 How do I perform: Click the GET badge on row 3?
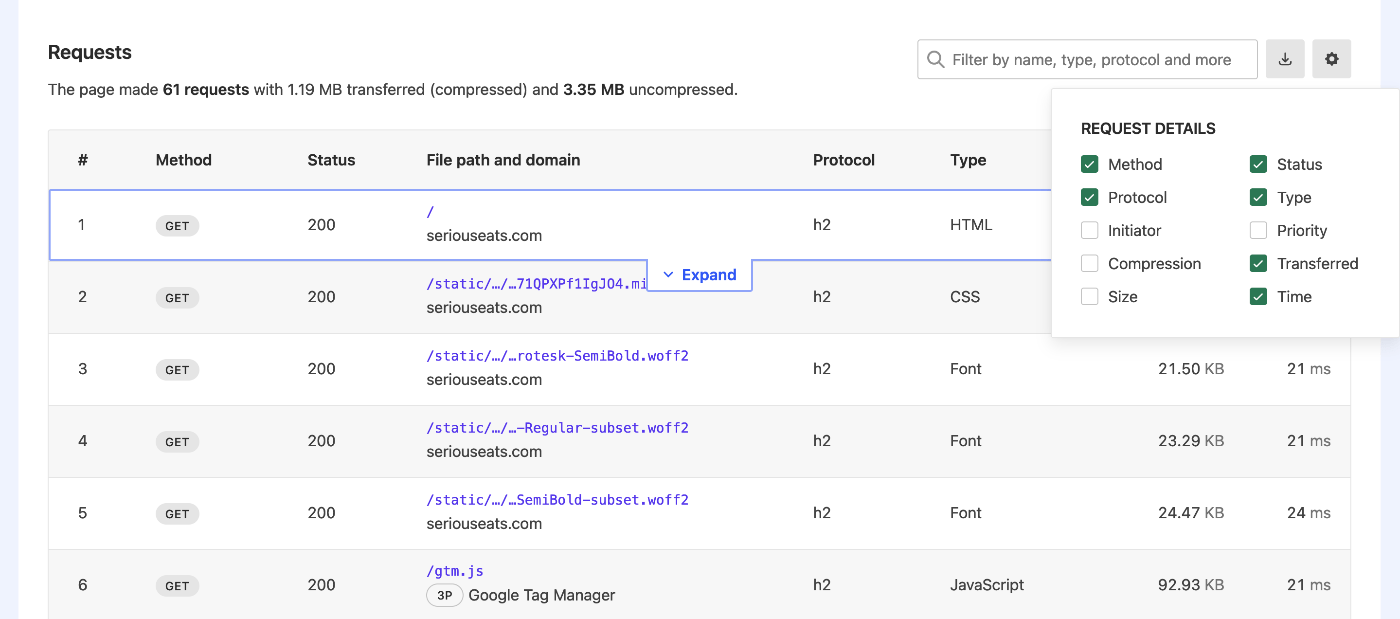point(177,370)
